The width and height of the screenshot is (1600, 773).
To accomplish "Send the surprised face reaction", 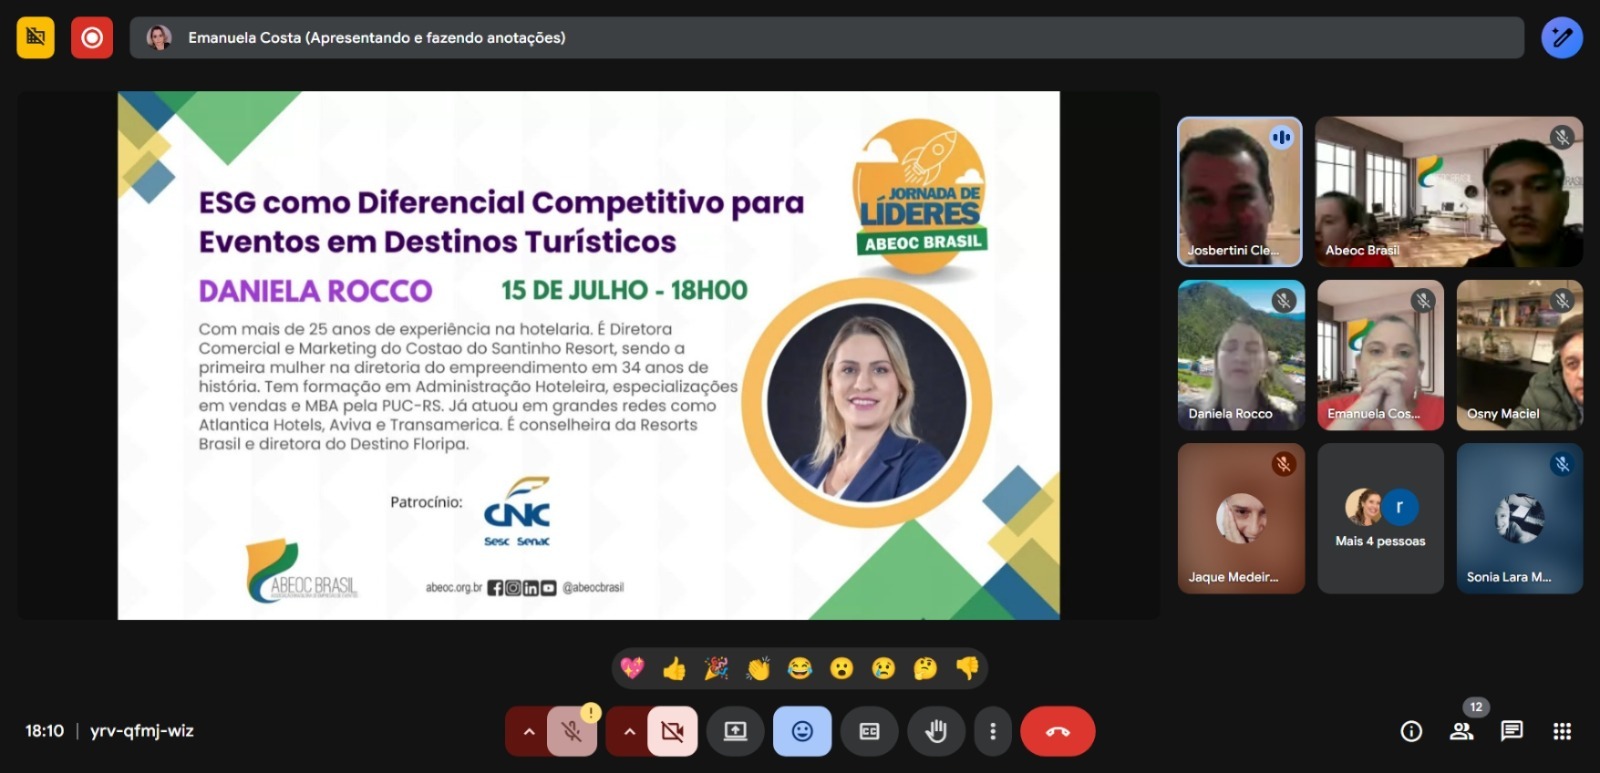I will [x=842, y=668].
